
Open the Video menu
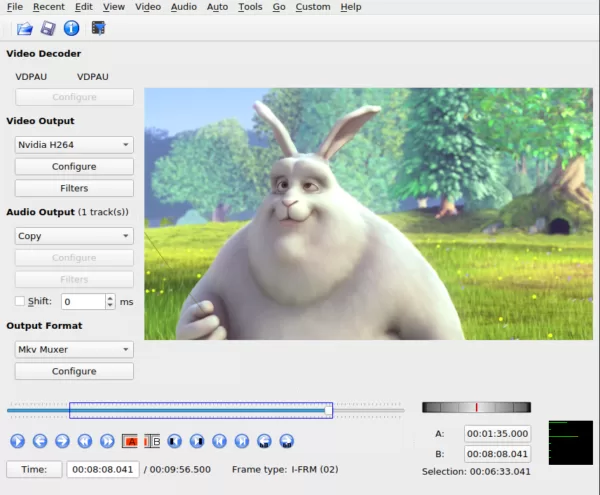[x=148, y=7]
